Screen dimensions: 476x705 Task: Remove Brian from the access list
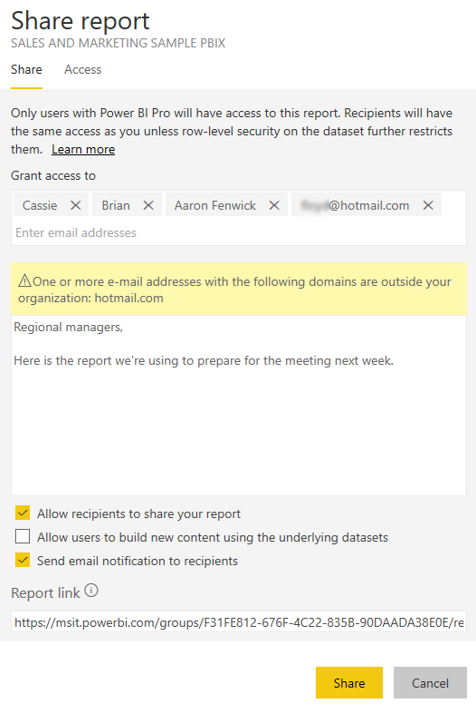tap(148, 205)
